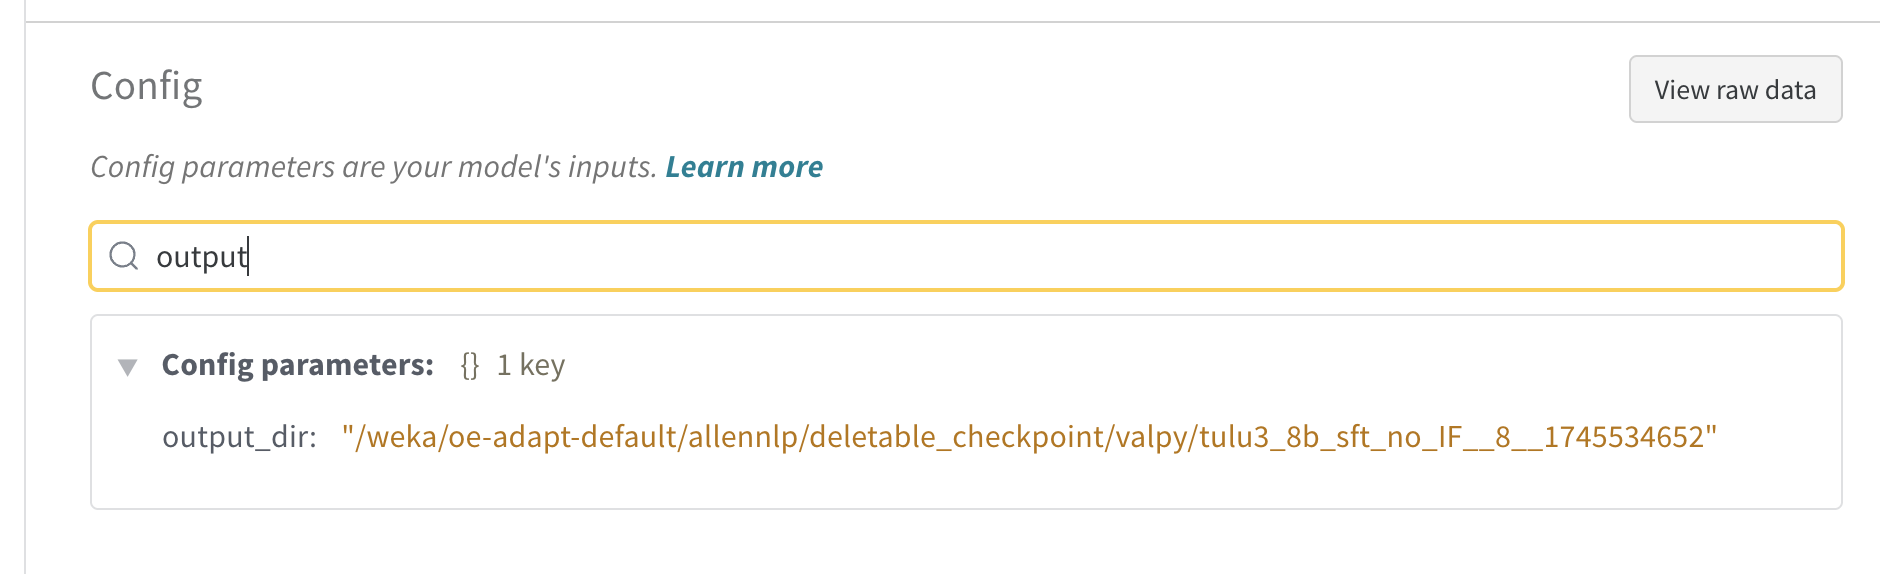
Task: Click the magnifying glass search icon
Action: 123,256
